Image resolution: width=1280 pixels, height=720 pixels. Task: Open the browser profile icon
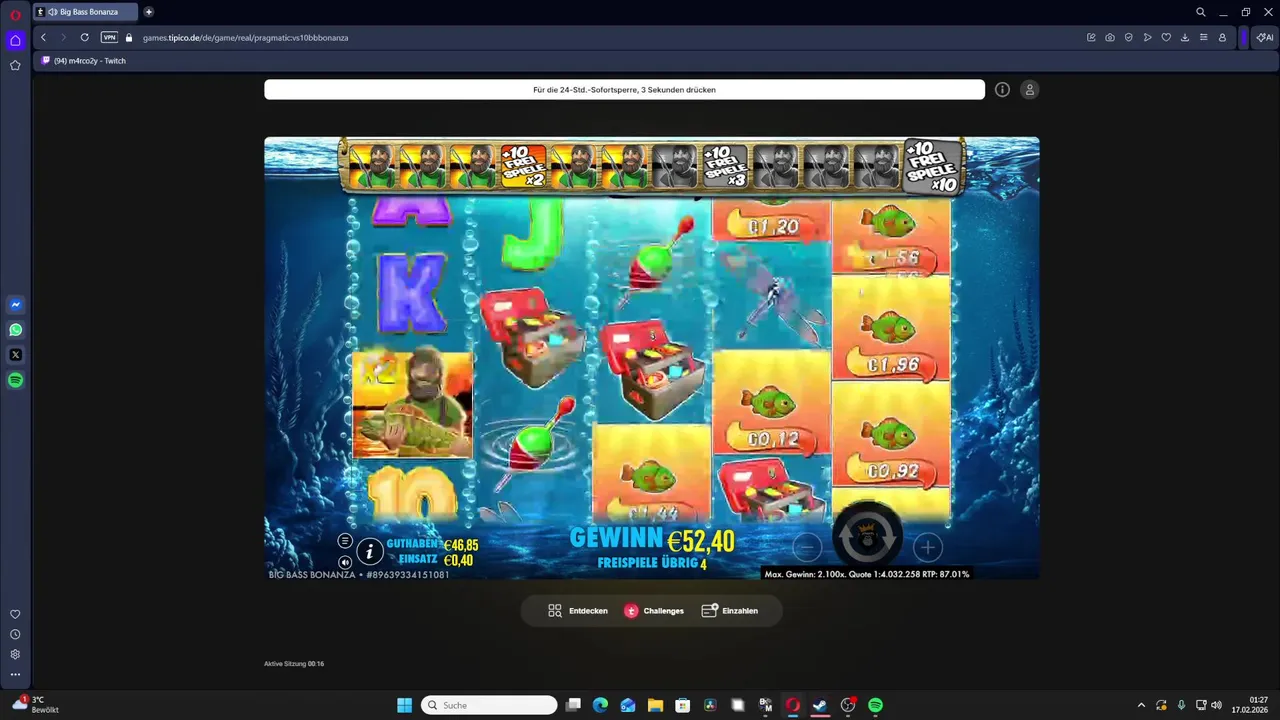[1222, 37]
